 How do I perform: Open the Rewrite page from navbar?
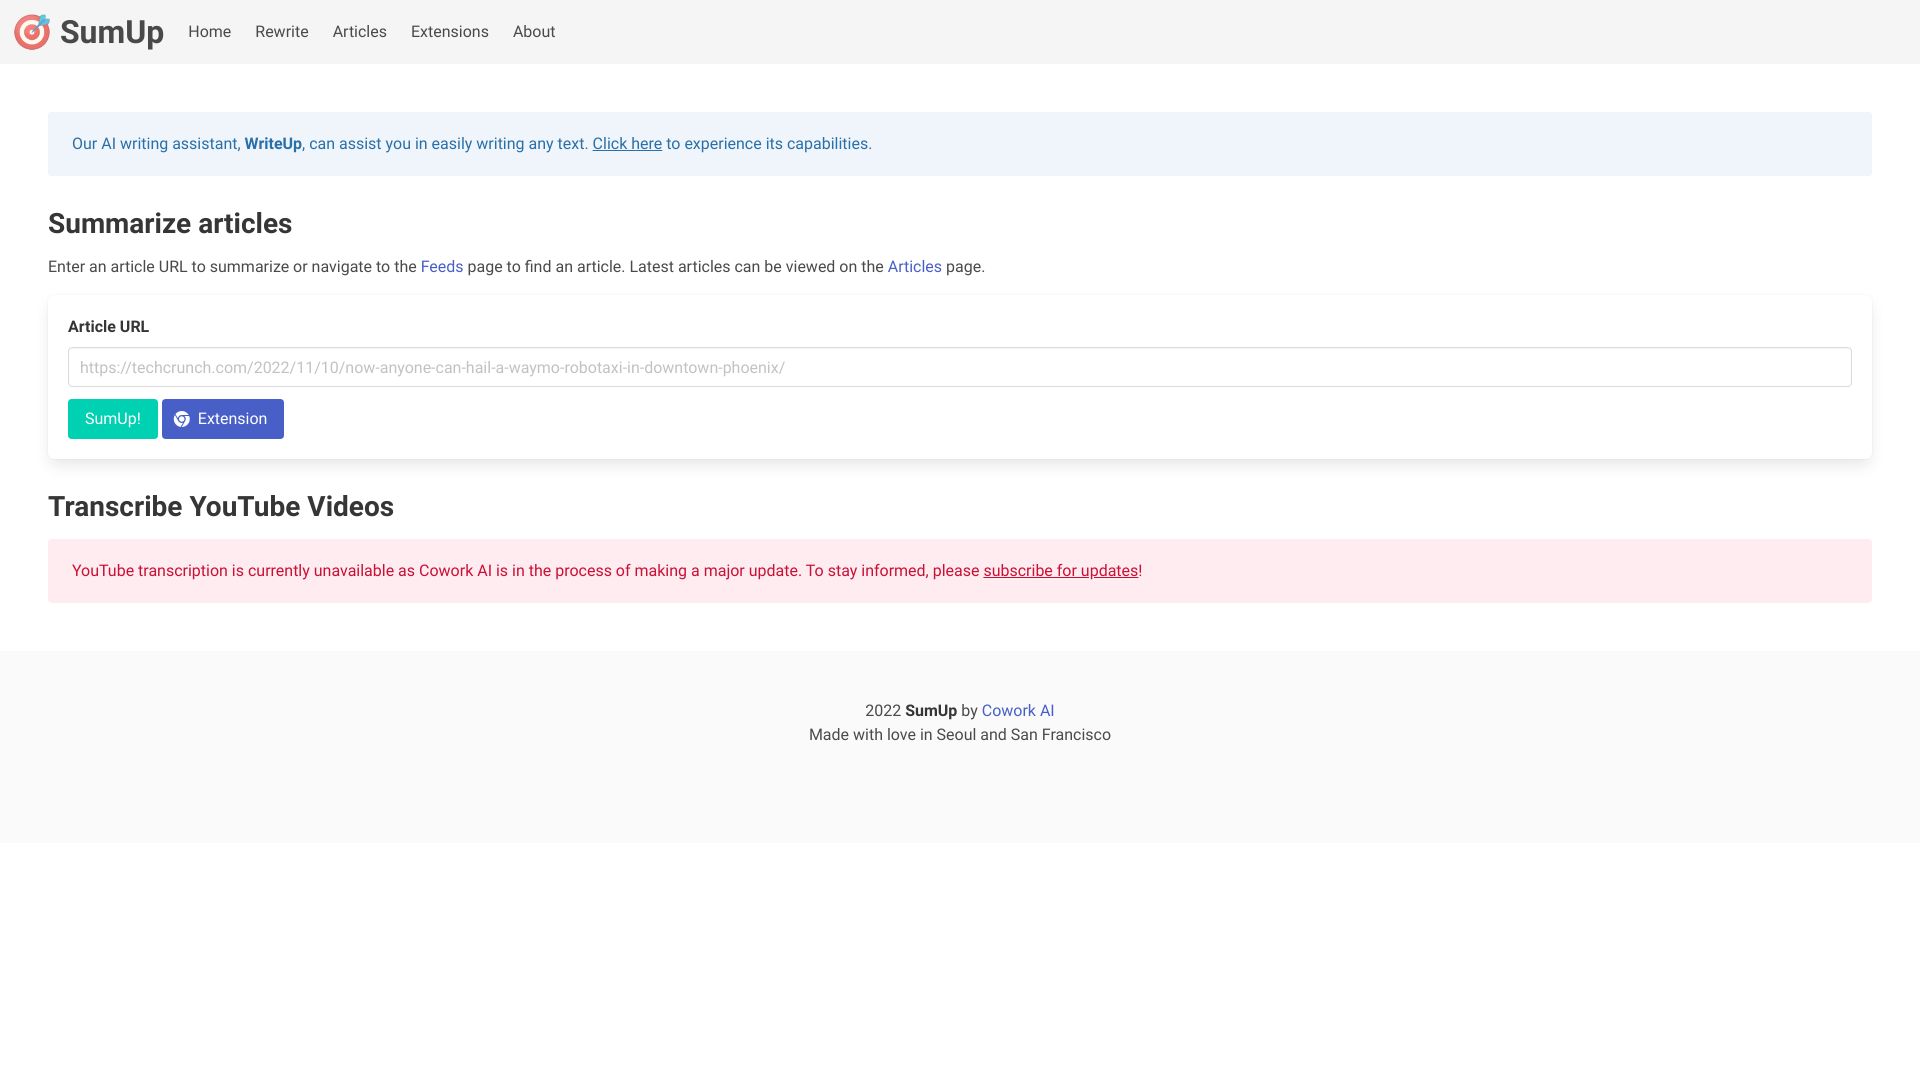click(281, 32)
